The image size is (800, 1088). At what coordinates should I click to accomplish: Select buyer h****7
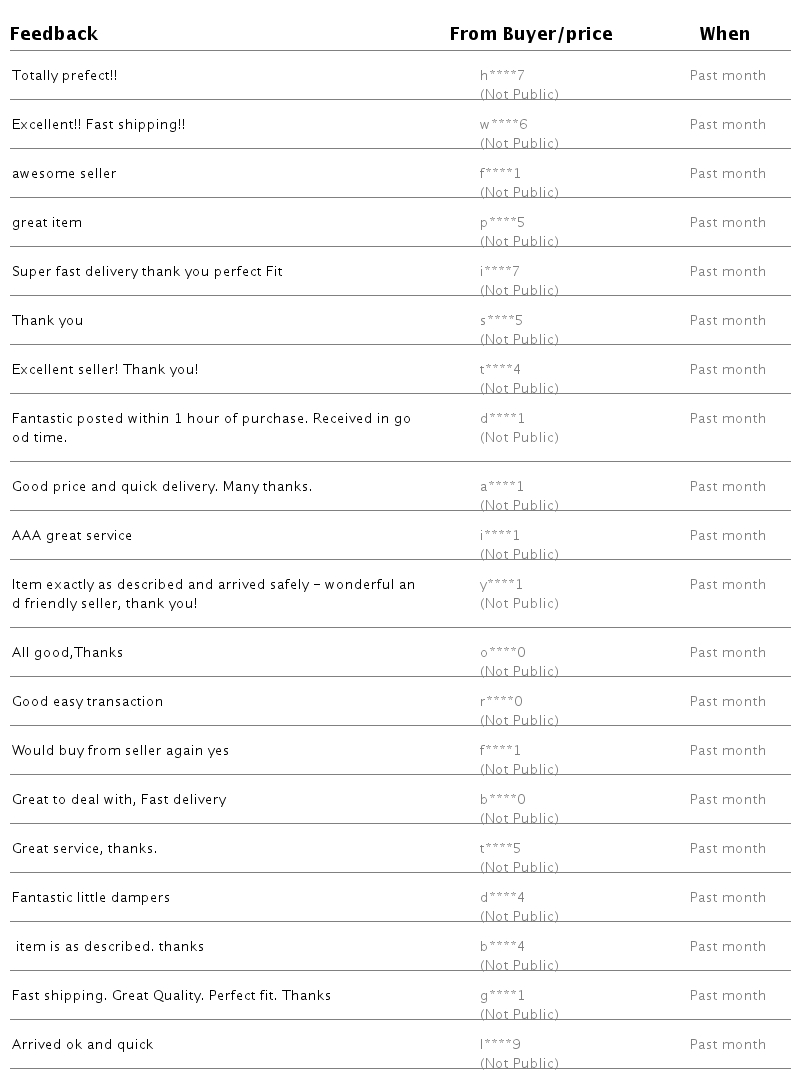(502, 76)
